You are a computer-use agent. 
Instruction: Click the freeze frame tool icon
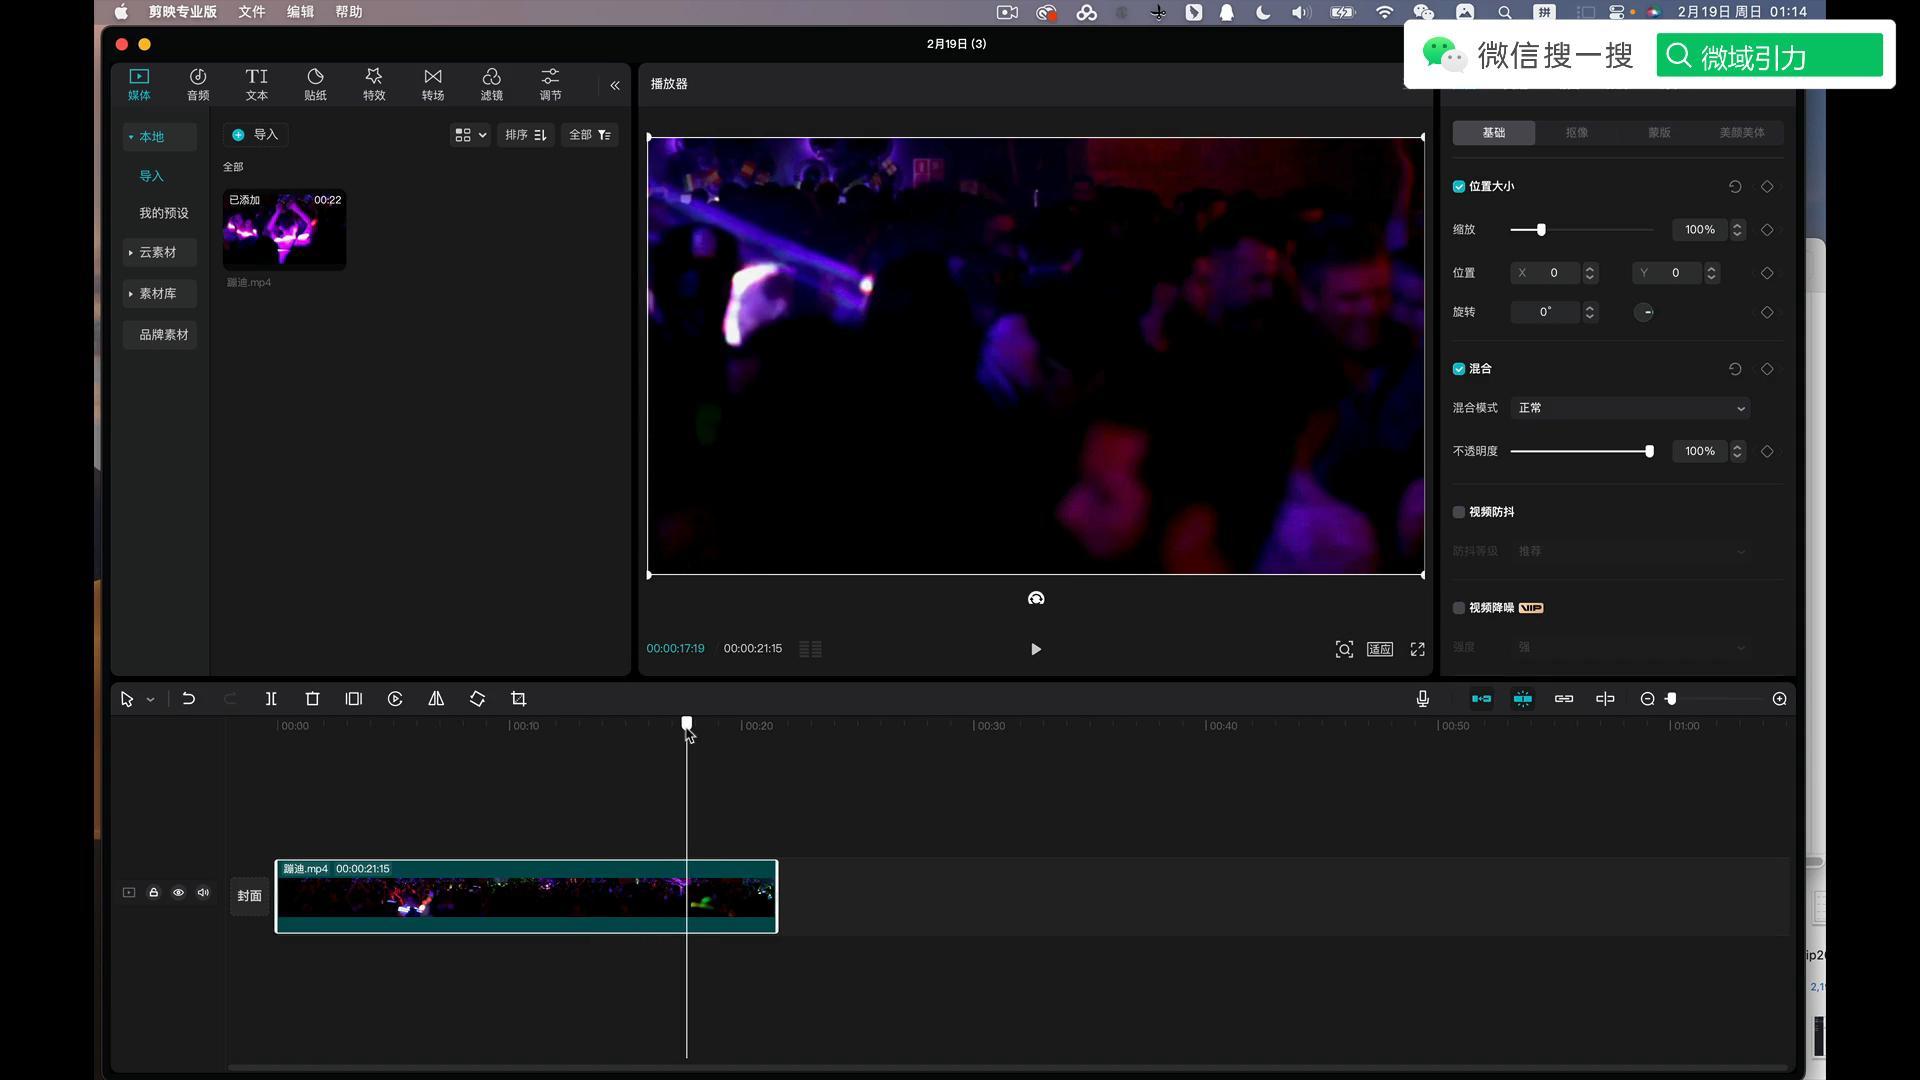click(353, 699)
